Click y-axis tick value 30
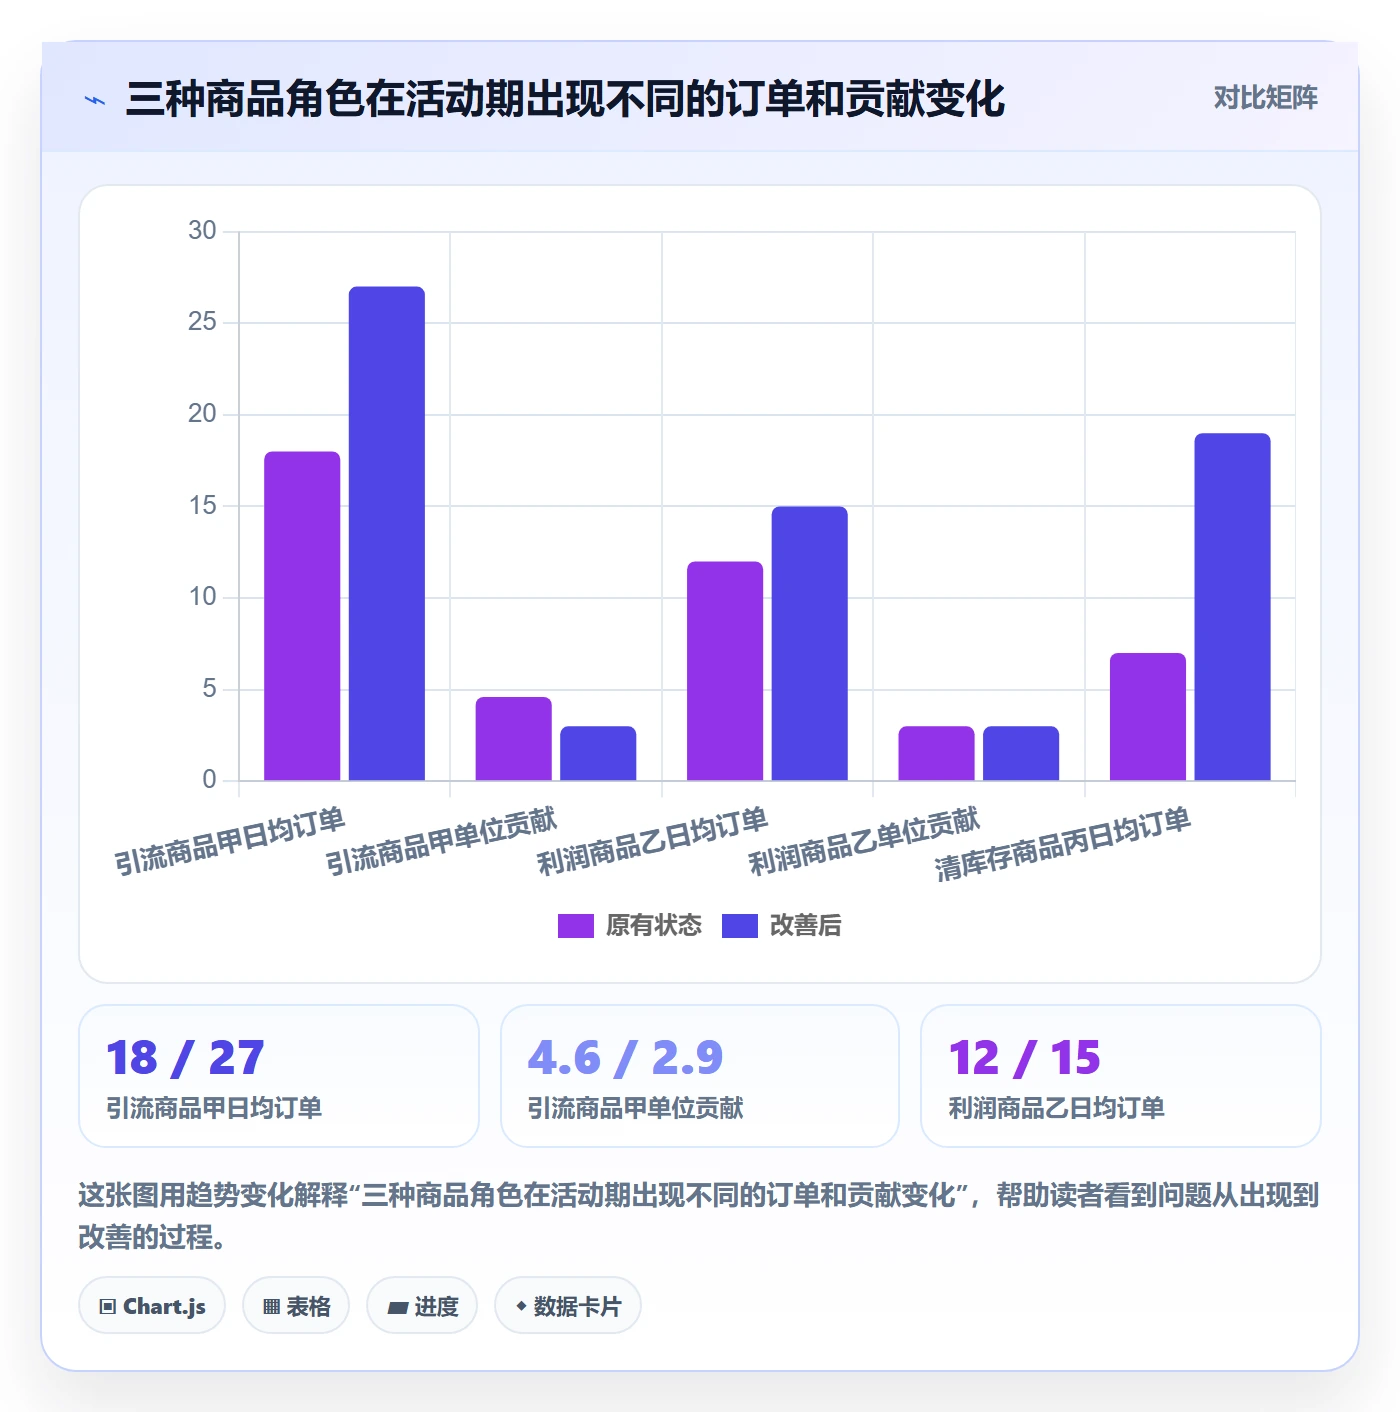This screenshot has width=1400, height=1412. pyautogui.click(x=202, y=231)
